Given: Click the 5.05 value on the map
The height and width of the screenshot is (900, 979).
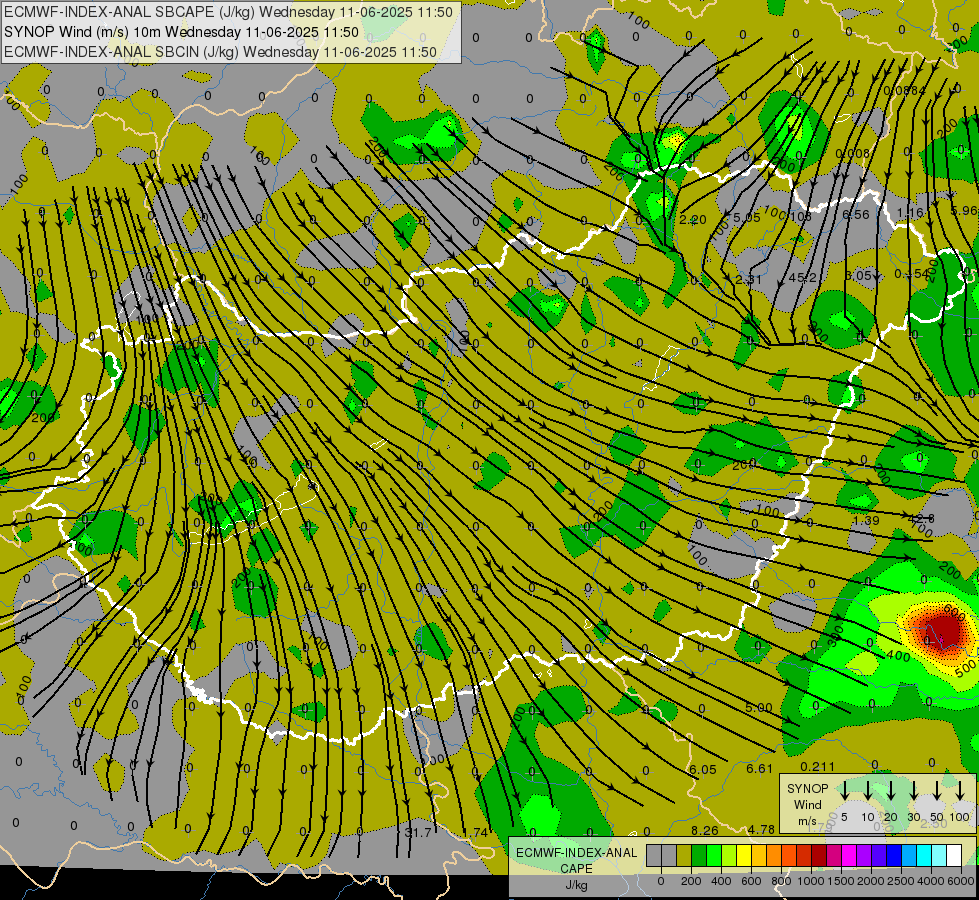Looking at the screenshot, I should (747, 217).
